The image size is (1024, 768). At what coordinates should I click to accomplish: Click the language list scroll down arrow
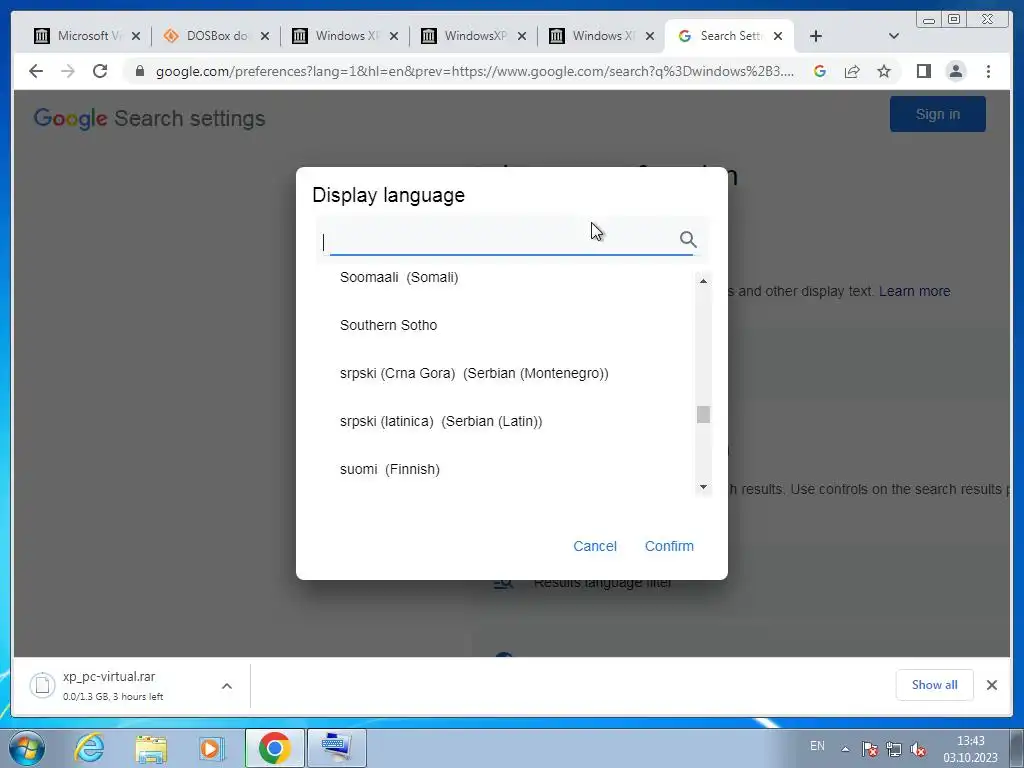click(x=703, y=487)
